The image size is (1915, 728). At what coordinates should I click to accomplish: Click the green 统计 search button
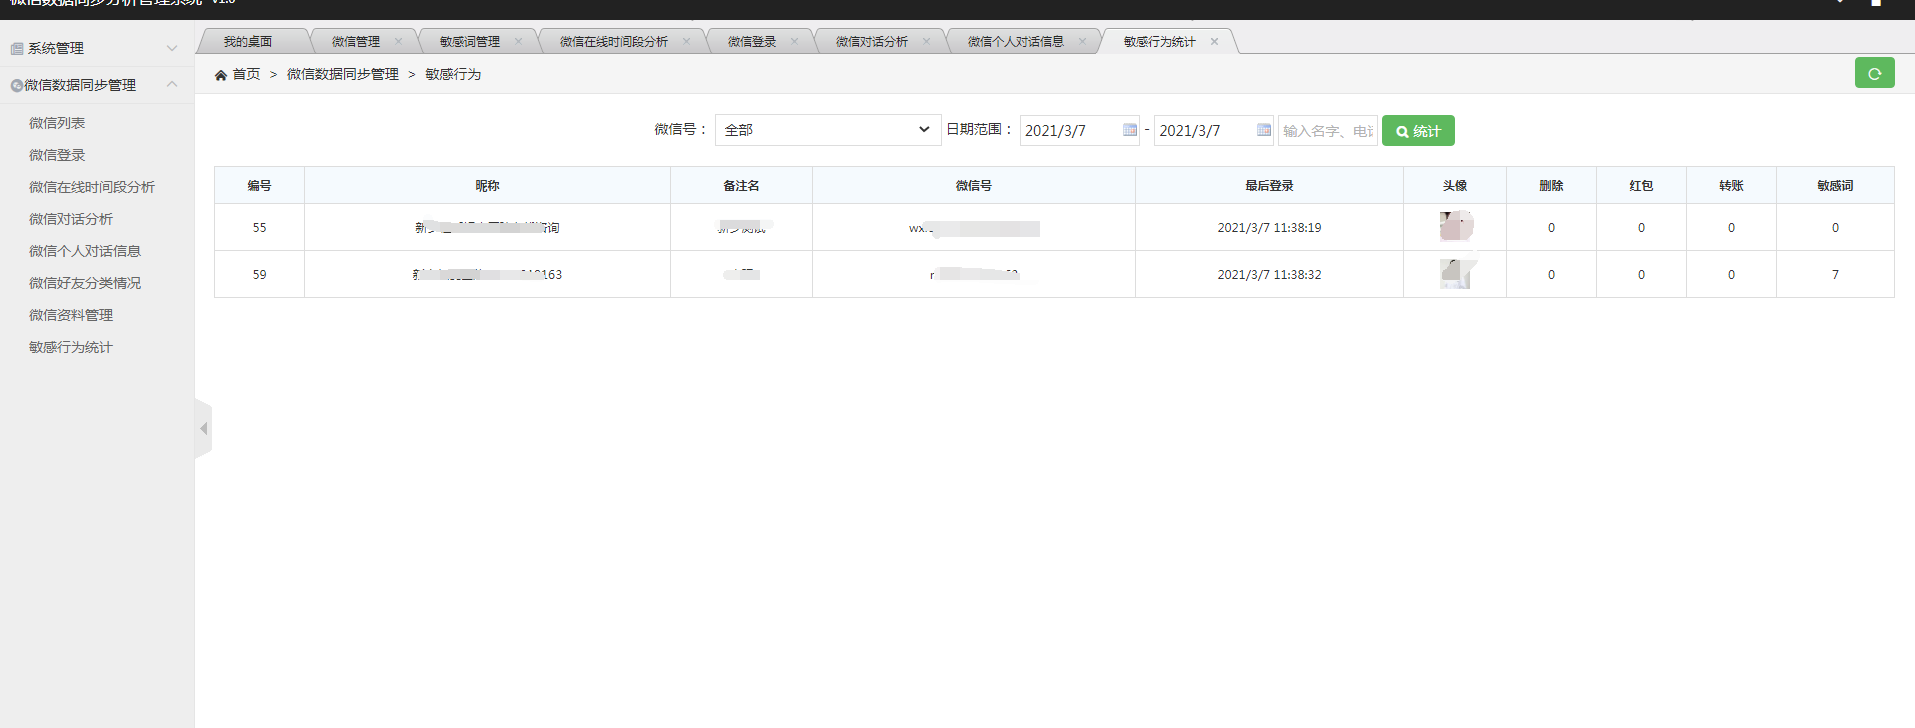1418,131
